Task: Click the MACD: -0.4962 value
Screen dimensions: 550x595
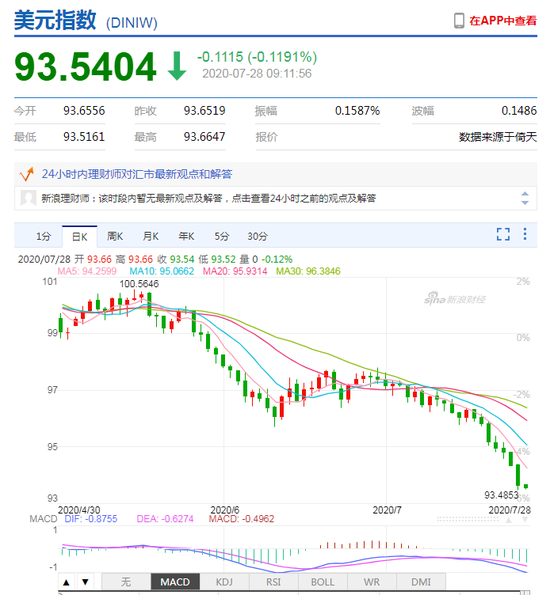Action: tap(241, 519)
